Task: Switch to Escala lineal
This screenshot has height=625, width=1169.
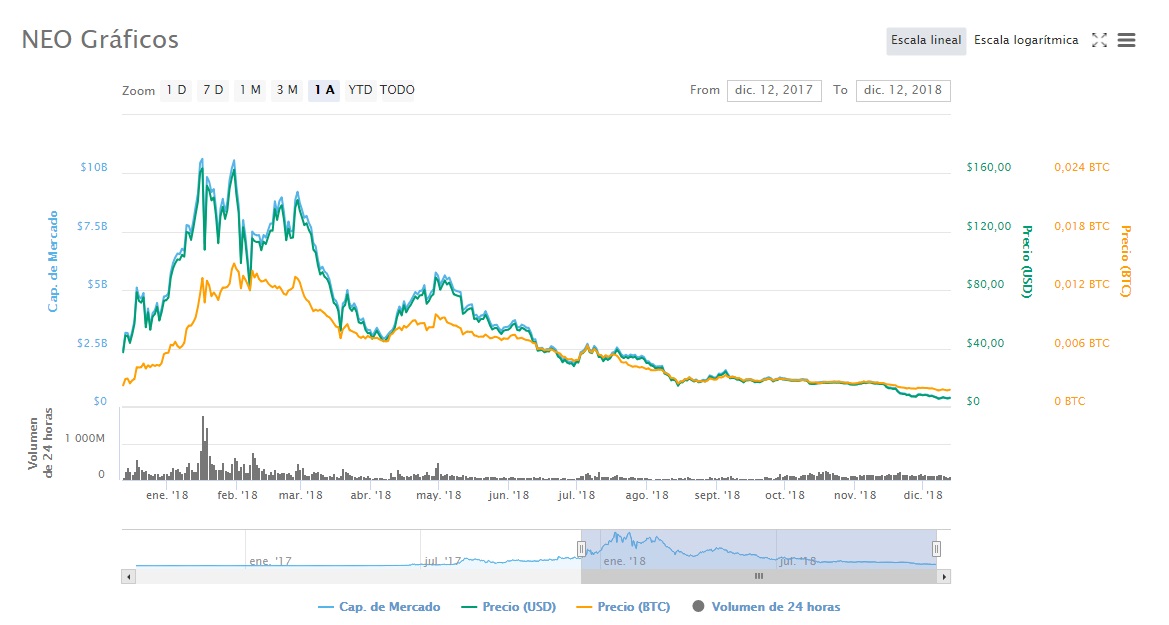Action: [926, 41]
